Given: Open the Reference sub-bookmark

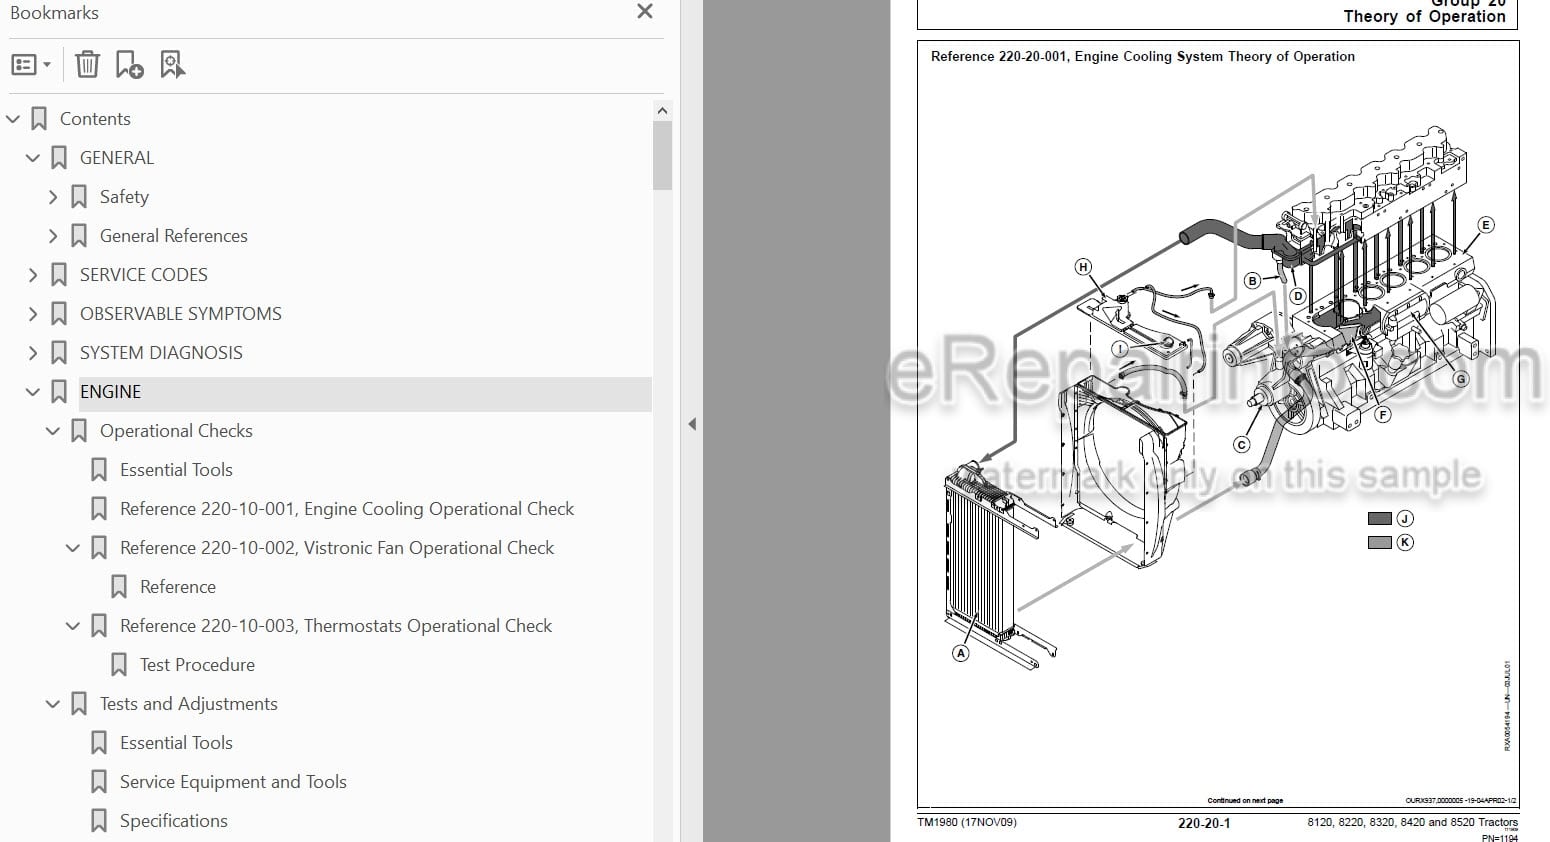Looking at the screenshot, I should tap(178, 587).
